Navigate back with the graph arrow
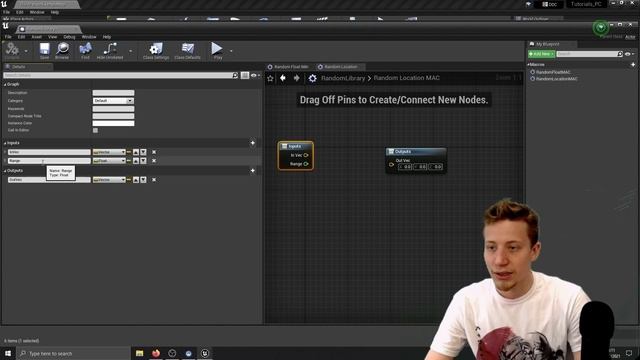Image resolution: width=640 pixels, height=360 pixels. pyautogui.click(x=283, y=78)
